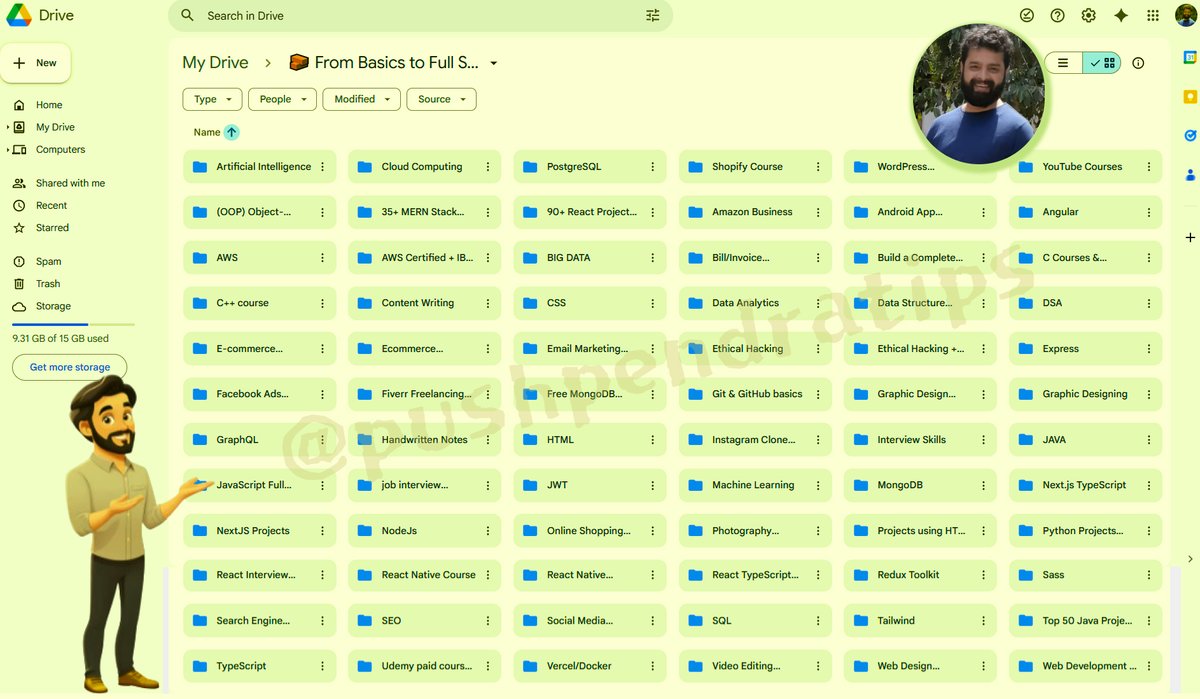Click the New button

[x=36, y=63]
